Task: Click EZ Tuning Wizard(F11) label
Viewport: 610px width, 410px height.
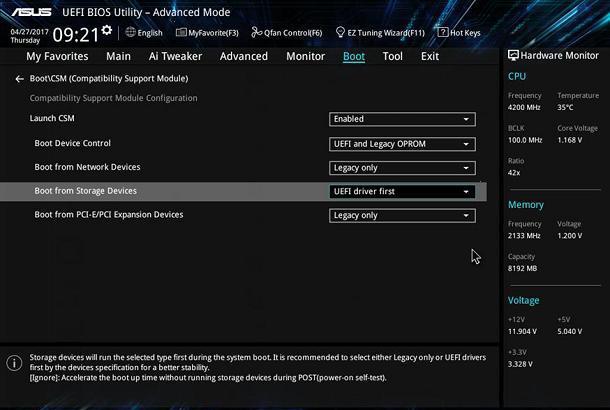Action: pyautogui.click(x=386, y=33)
